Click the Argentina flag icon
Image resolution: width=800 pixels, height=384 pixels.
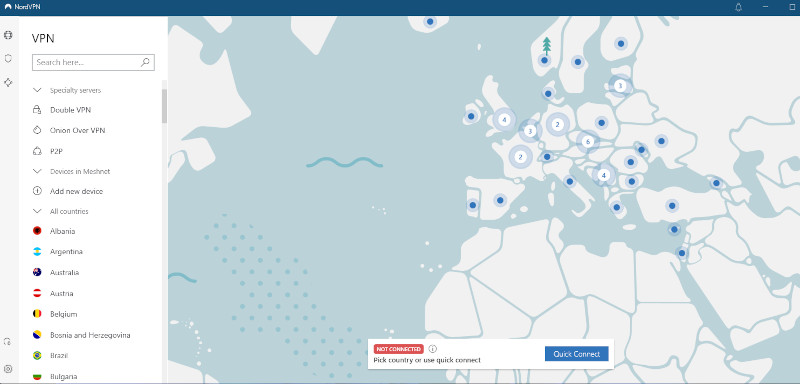(x=37, y=251)
